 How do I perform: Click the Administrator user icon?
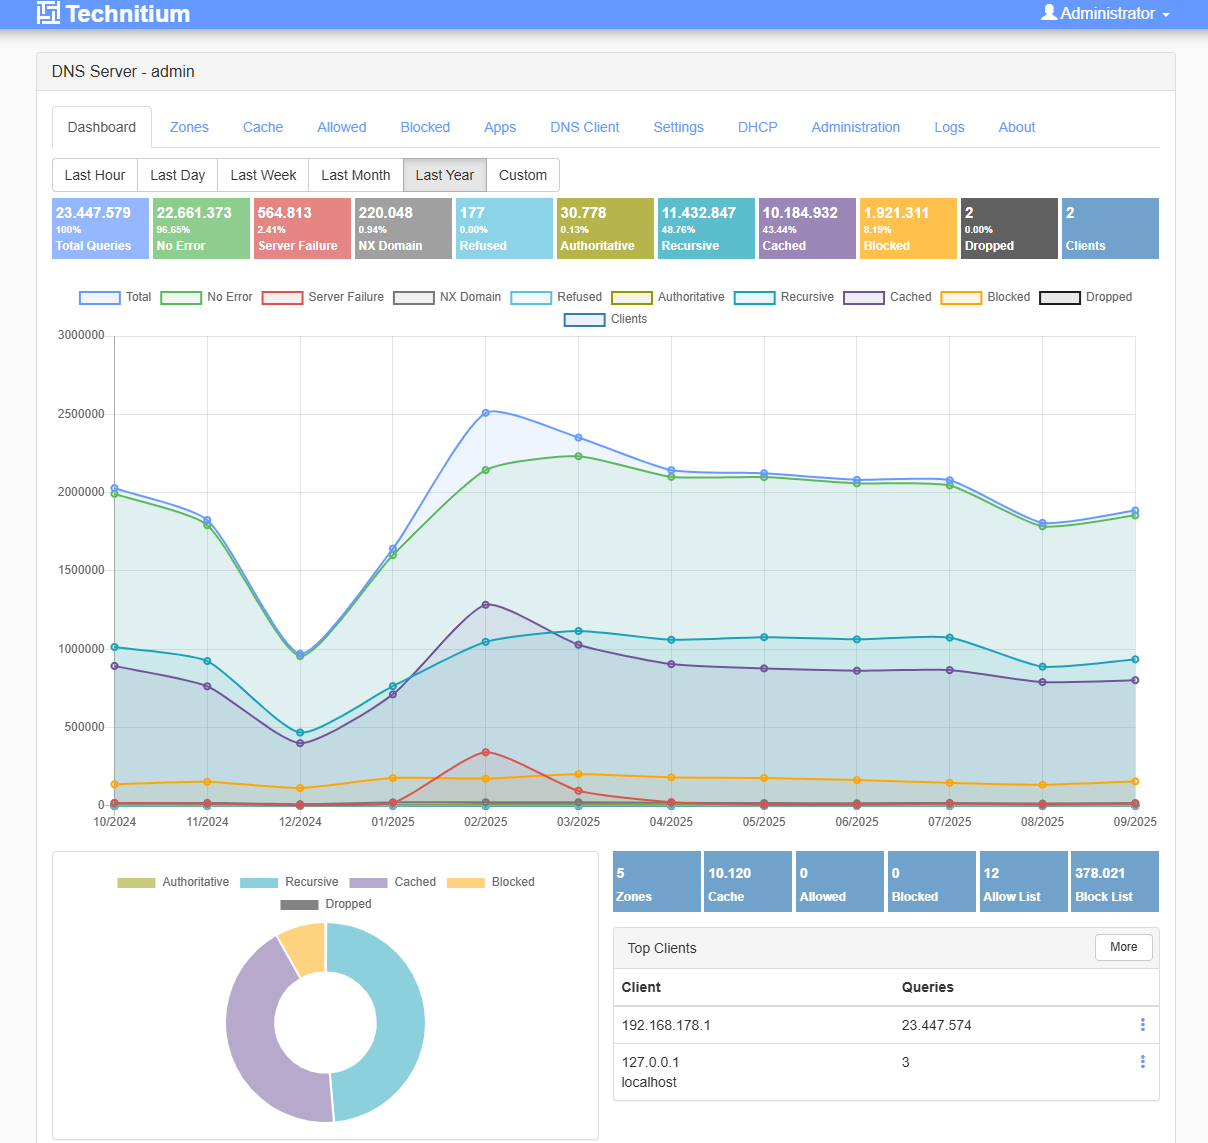pyautogui.click(x=1049, y=13)
